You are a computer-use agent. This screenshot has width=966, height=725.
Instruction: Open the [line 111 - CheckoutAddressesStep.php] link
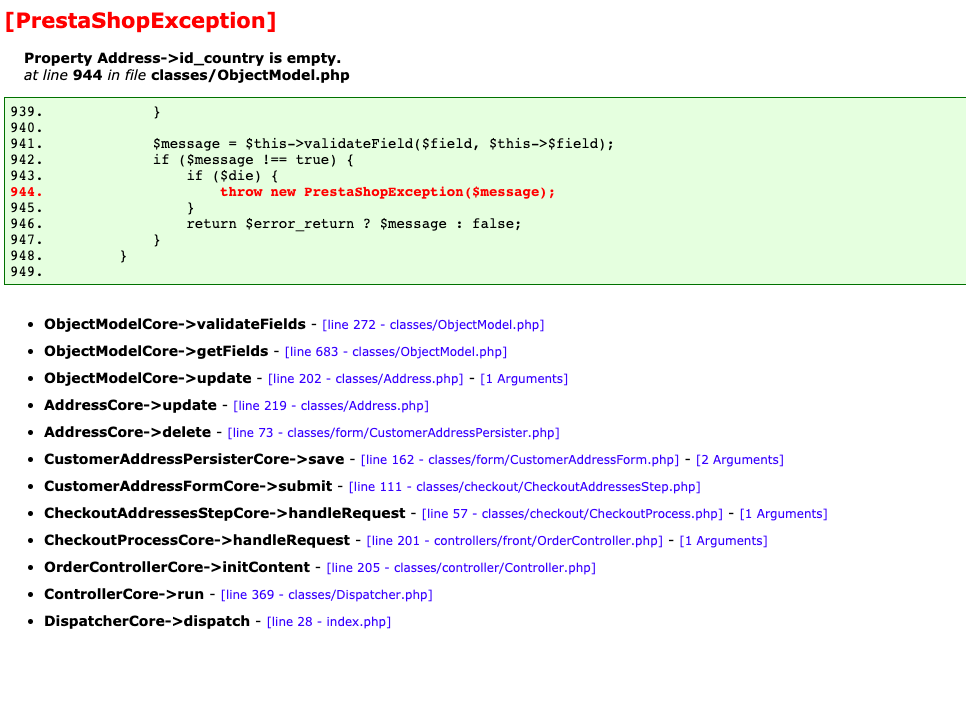(x=525, y=487)
